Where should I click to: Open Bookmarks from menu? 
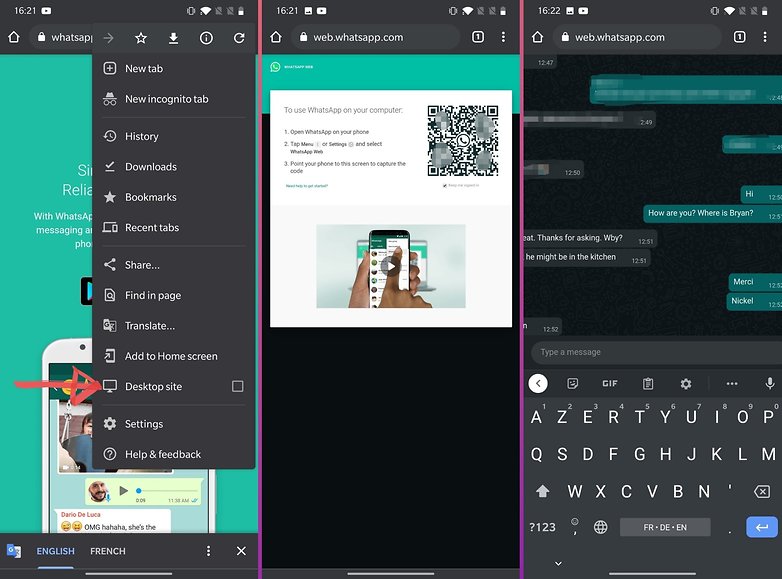174,197
